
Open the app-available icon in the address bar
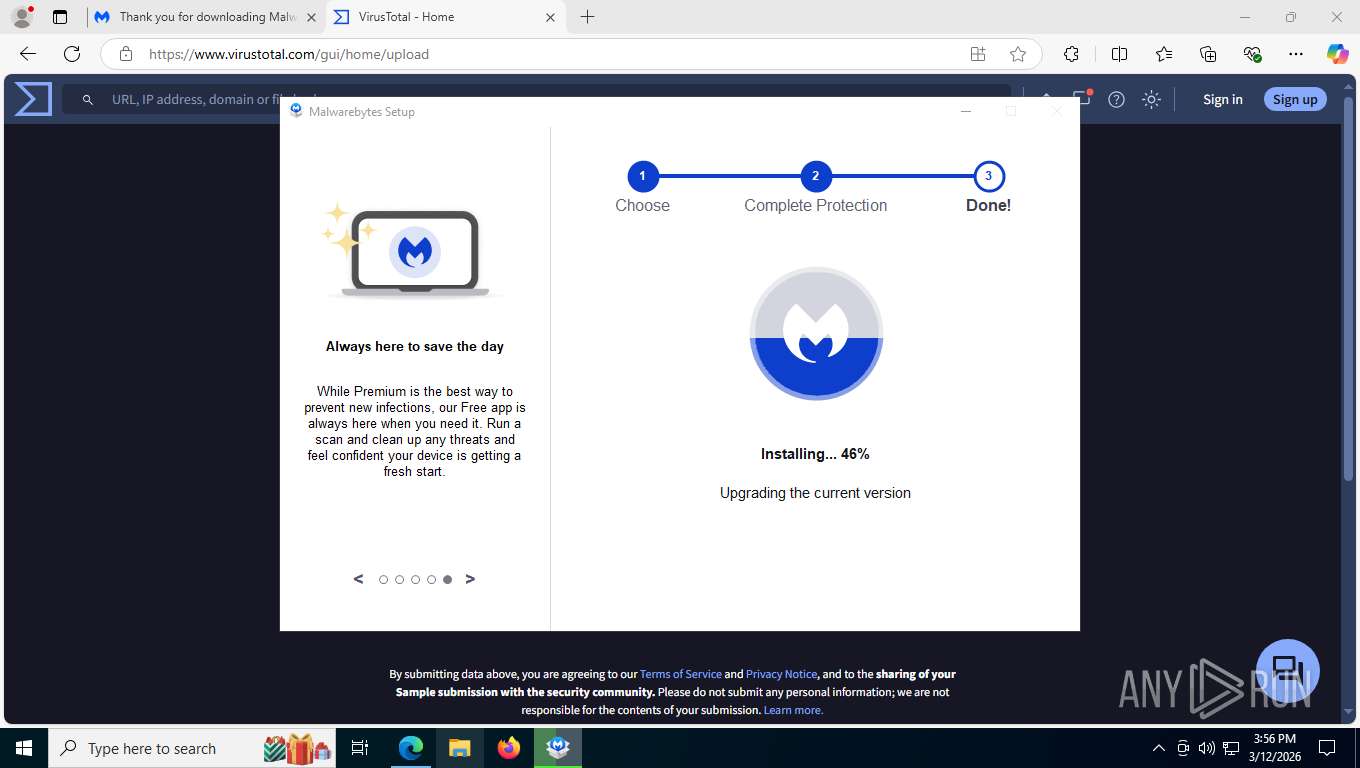pos(978,54)
